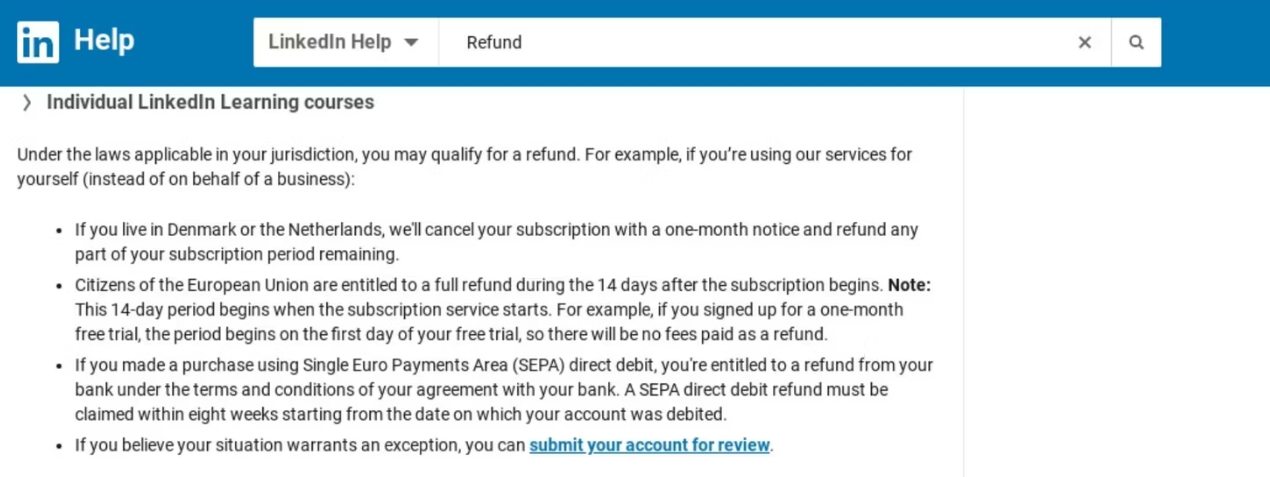Viewport: 1270px width, 477px height.
Task: Click the LinkedIn "in" logo icon
Action: click(x=38, y=42)
